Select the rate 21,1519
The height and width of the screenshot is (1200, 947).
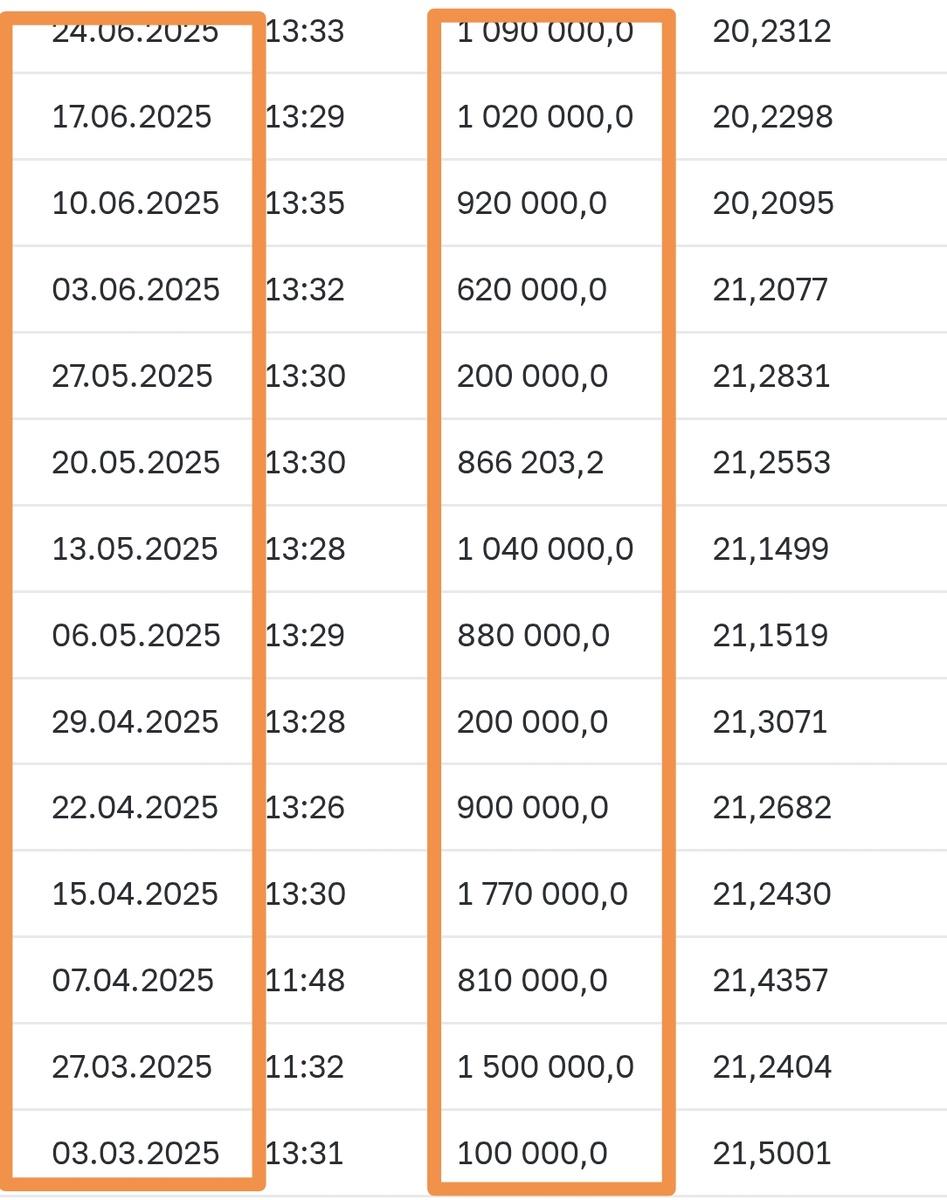pyautogui.click(x=770, y=635)
